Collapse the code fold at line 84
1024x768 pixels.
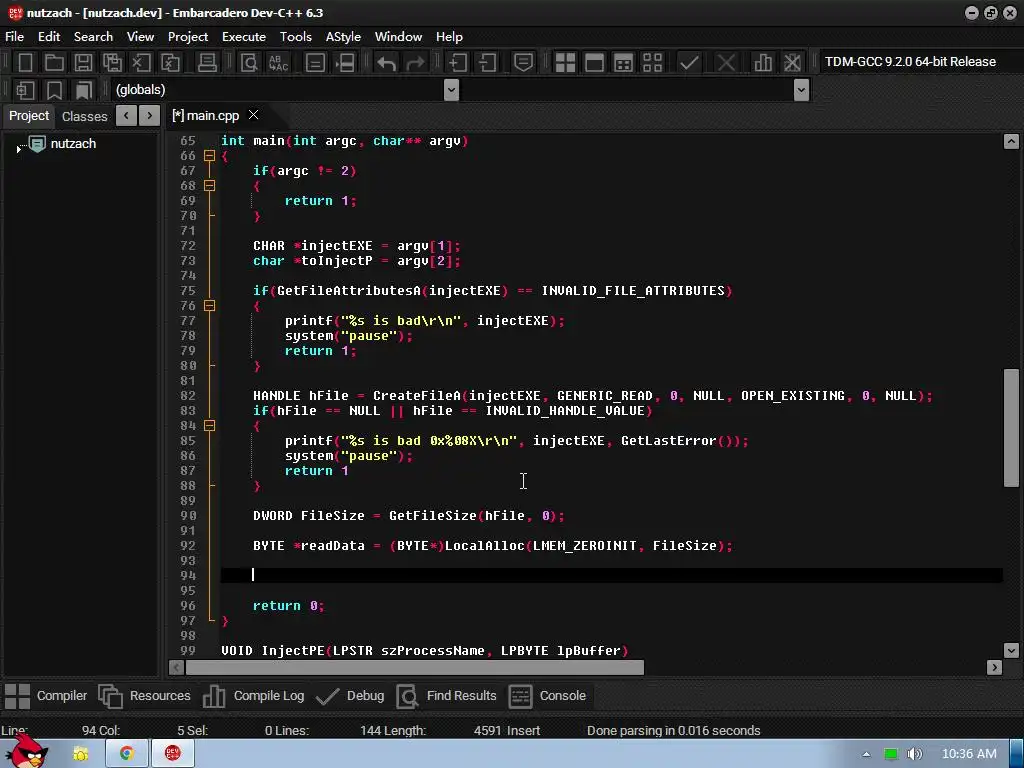(x=209, y=426)
